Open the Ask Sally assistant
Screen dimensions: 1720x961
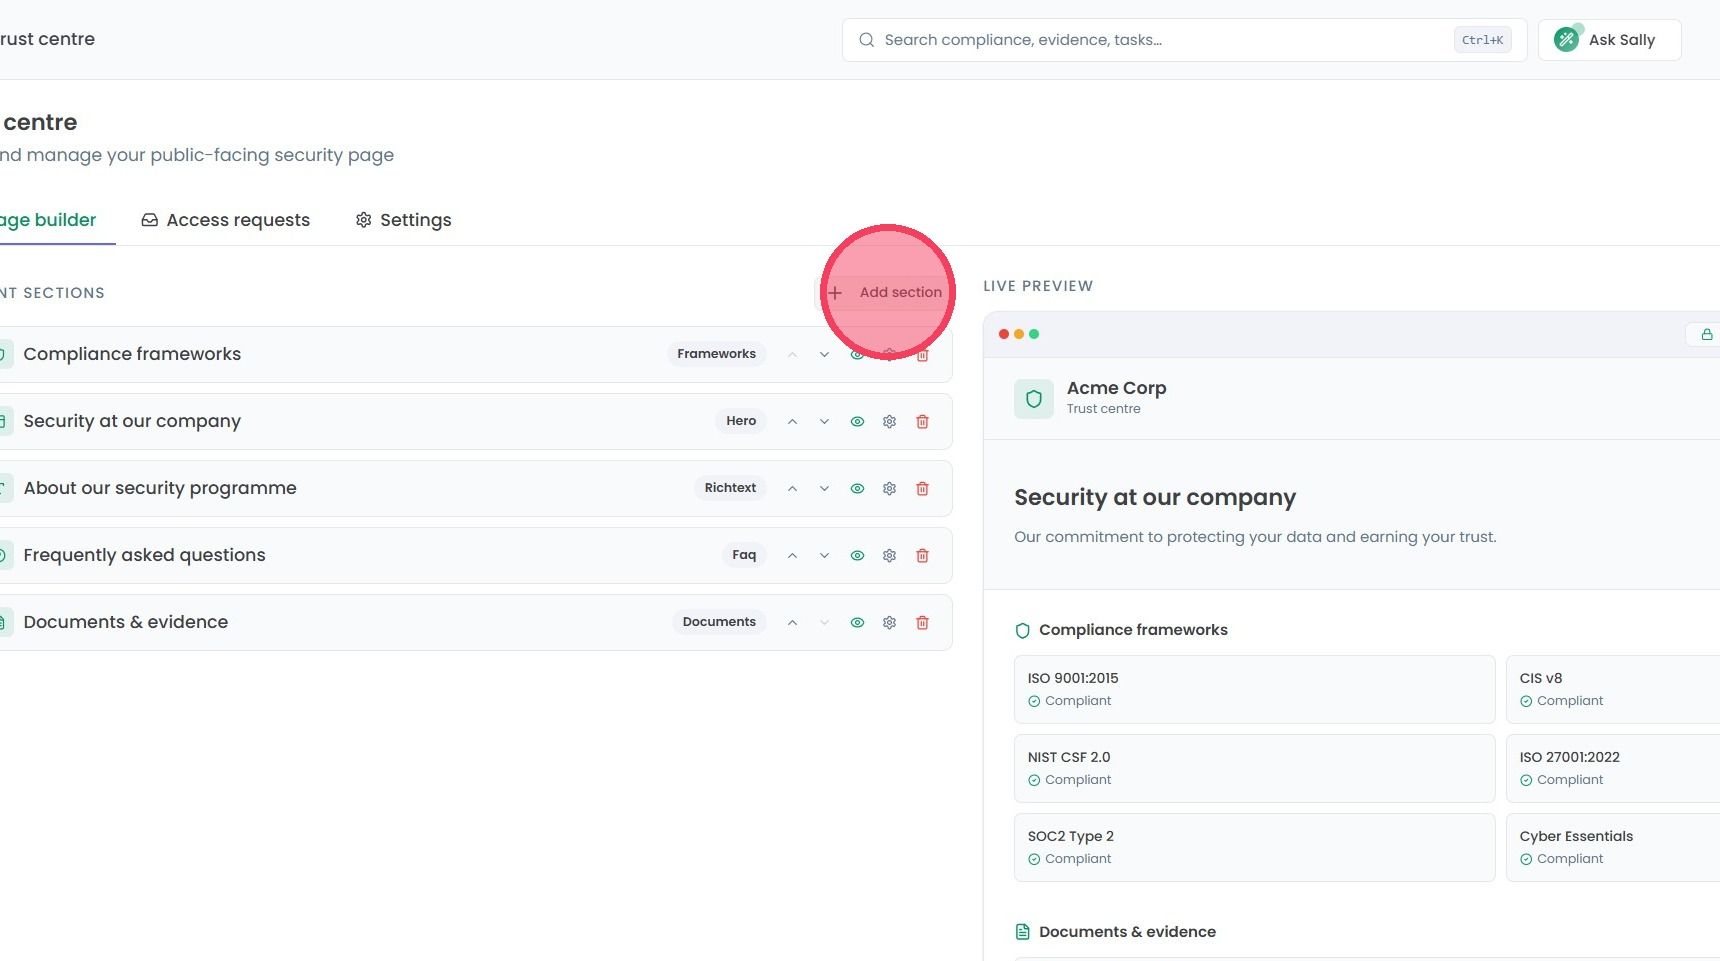click(x=1609, y=40)
